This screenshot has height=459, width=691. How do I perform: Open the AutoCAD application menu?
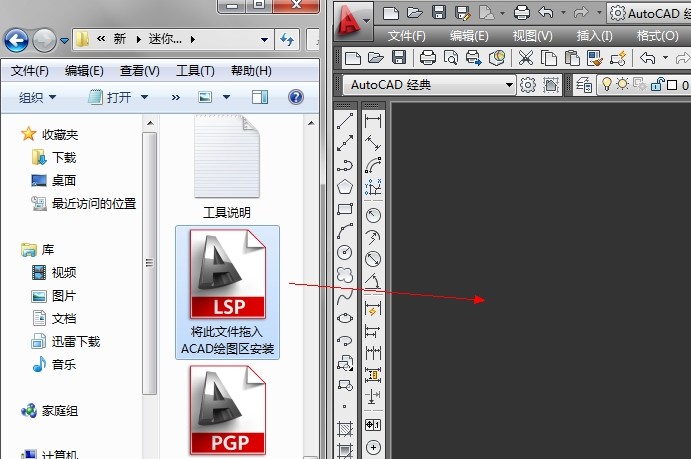pos(353,20)
